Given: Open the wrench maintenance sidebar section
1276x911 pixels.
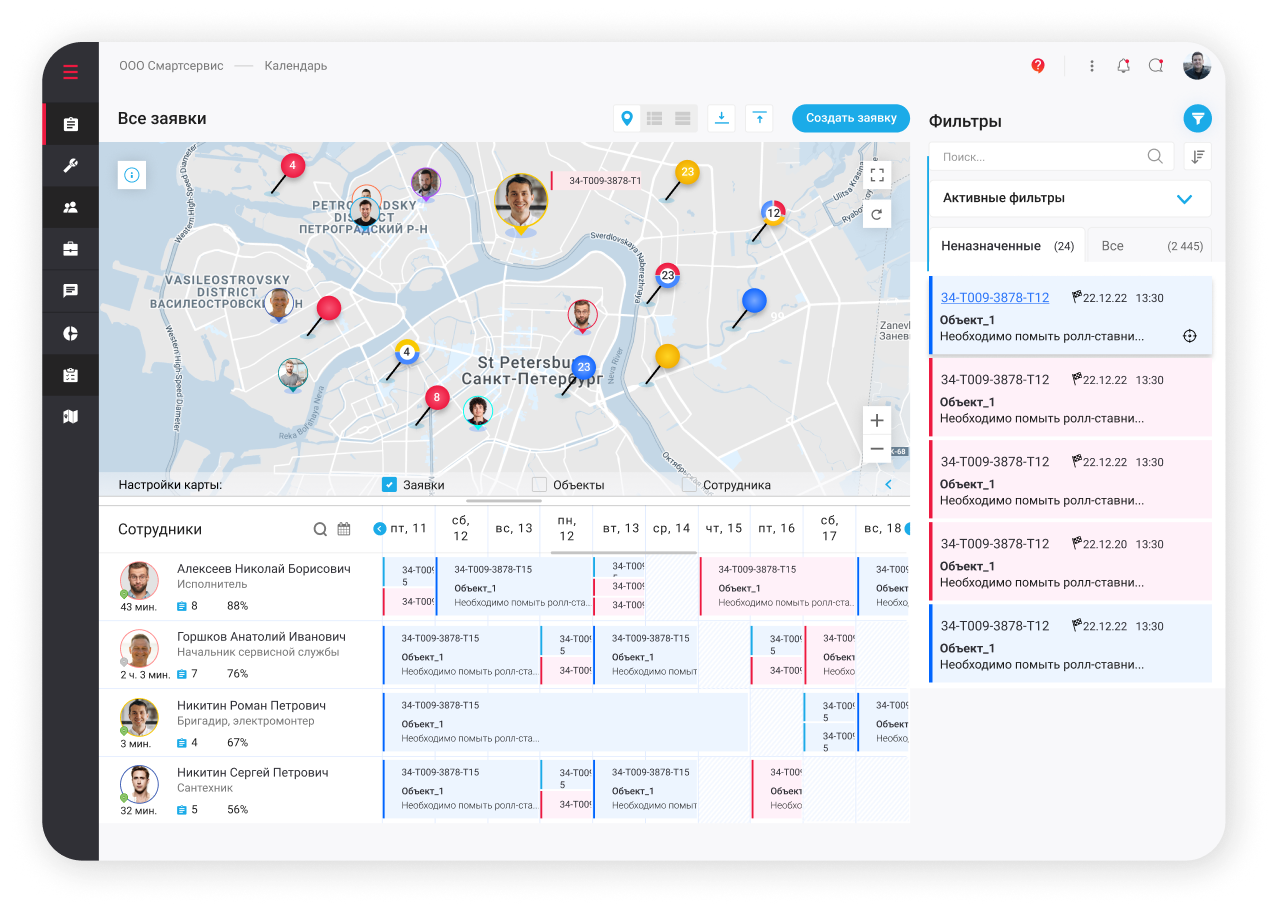Looking at the screenshot, I should coord(70,166).
